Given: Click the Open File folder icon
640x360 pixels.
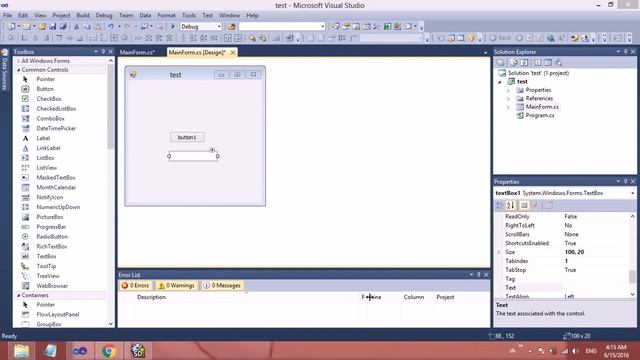Looking at the screenshot, I should pyautogui.click(x=42, y=27).
